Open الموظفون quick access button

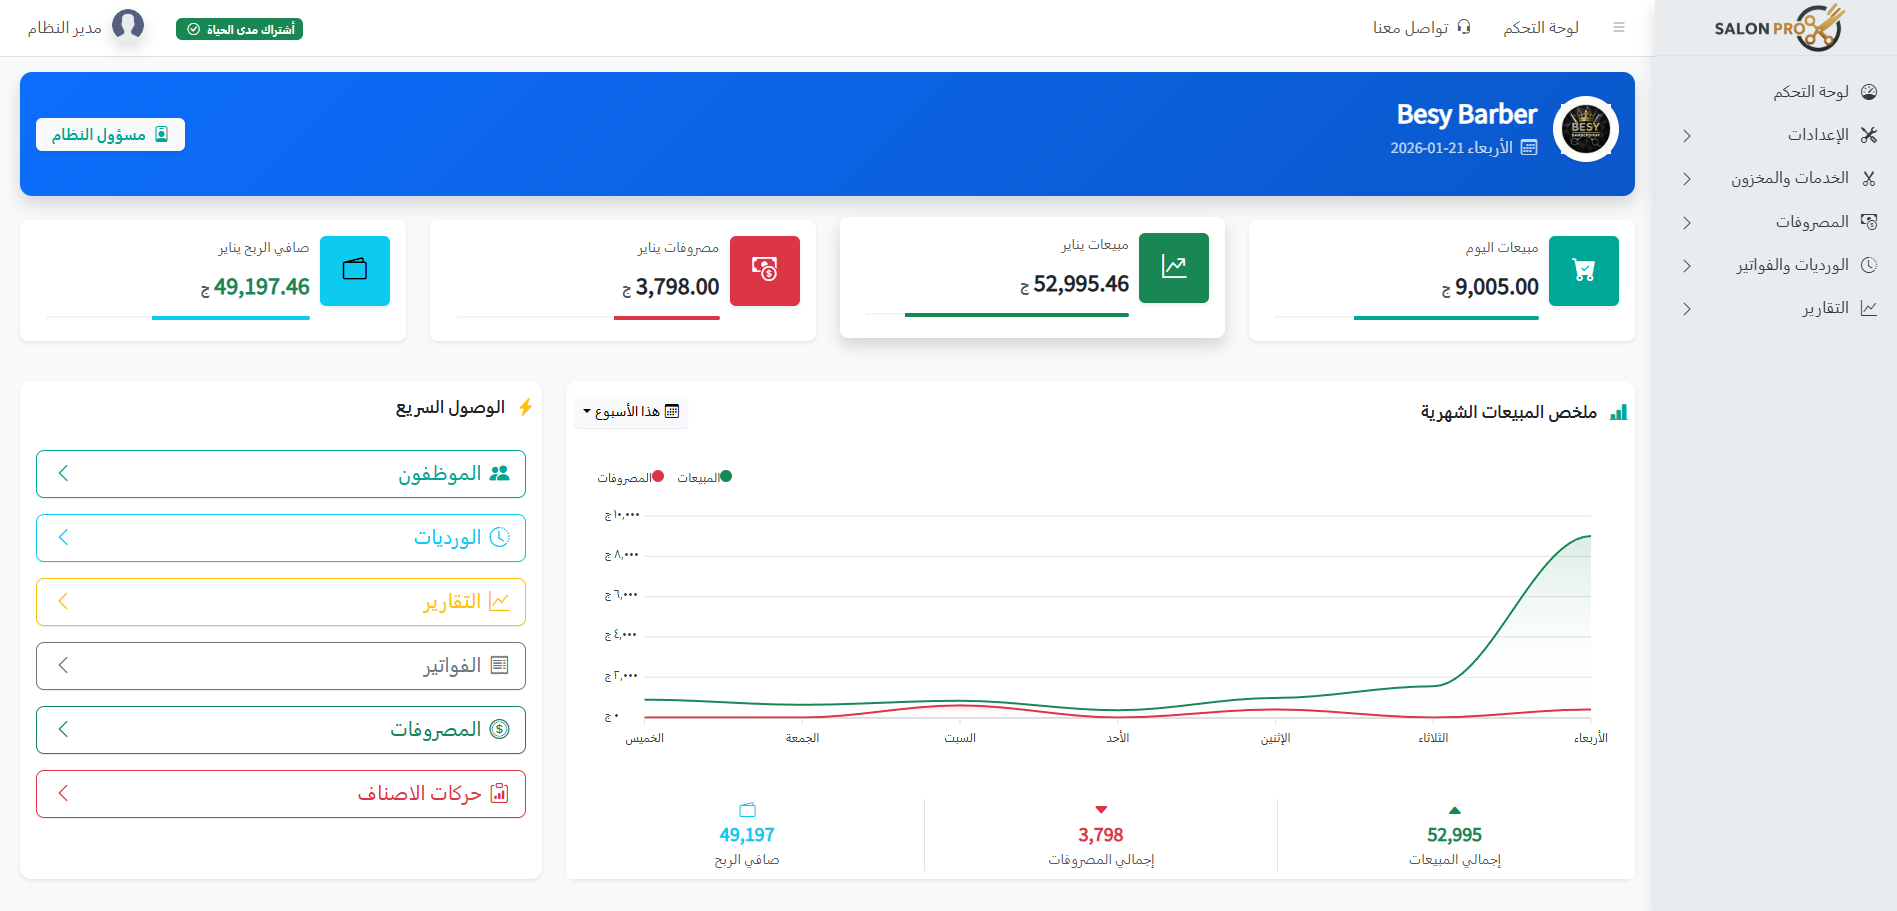coord(281,474)
